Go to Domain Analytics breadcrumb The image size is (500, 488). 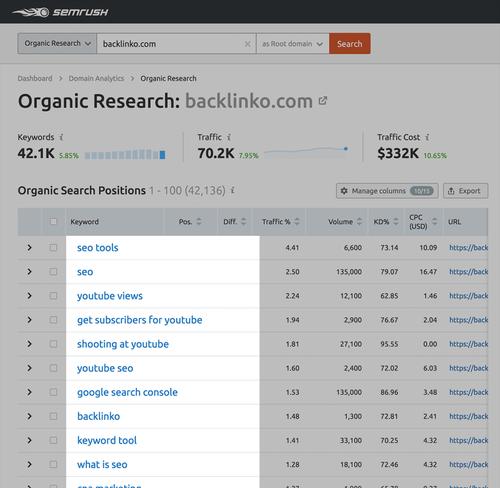(x=96, y=78)
